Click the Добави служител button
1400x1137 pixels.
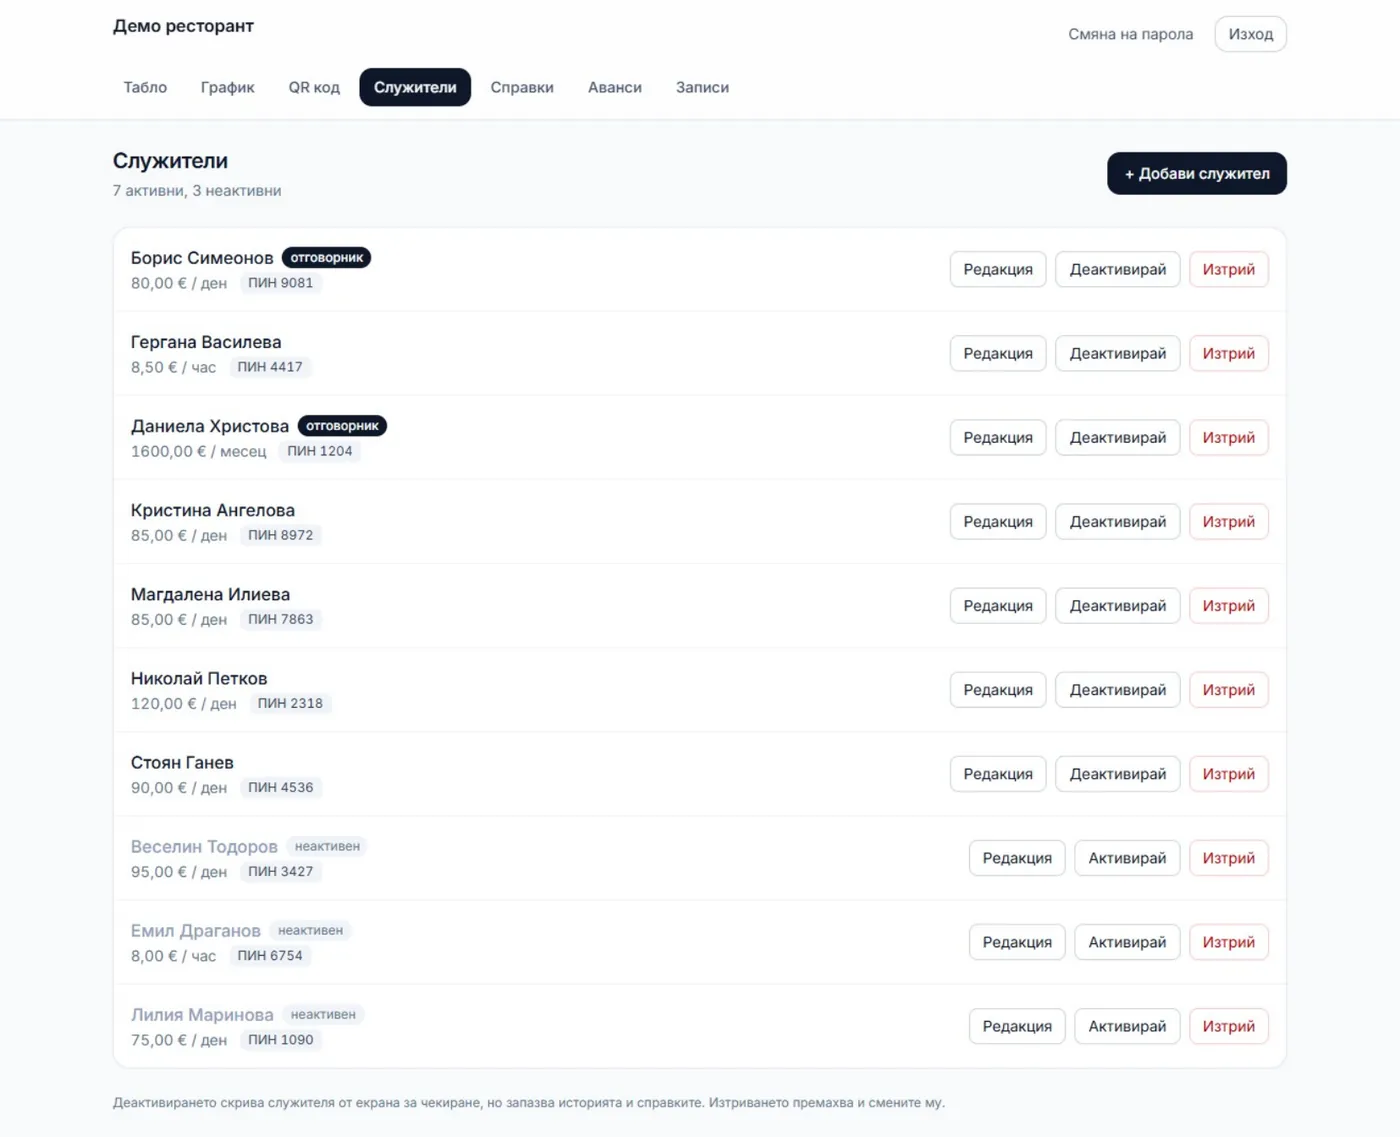1196,173
